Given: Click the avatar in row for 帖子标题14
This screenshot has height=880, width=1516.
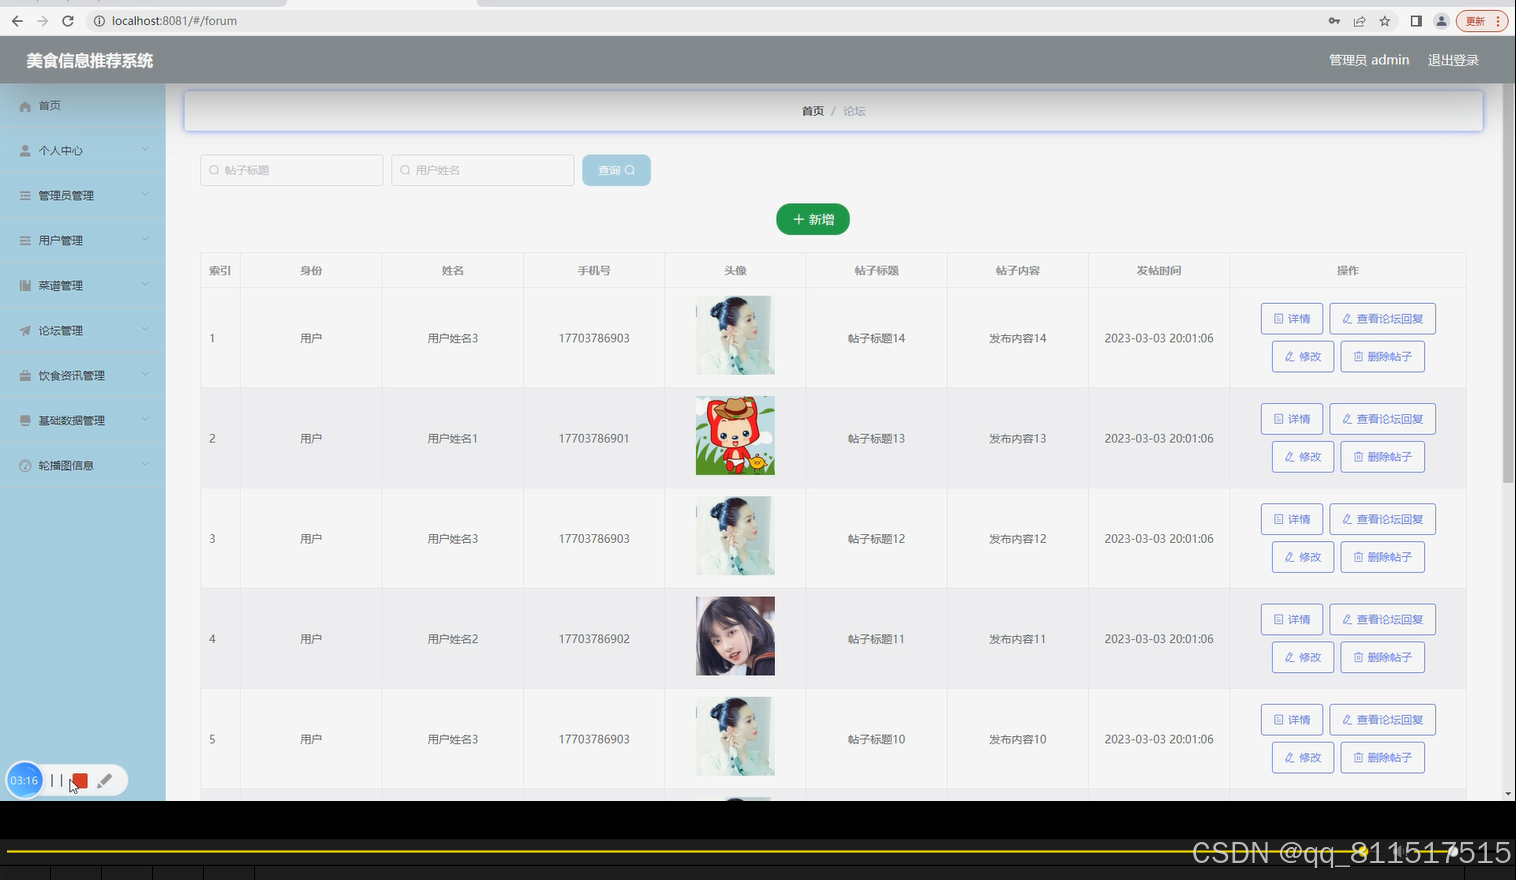Looking at the screenshot, I should coord(735,335).
